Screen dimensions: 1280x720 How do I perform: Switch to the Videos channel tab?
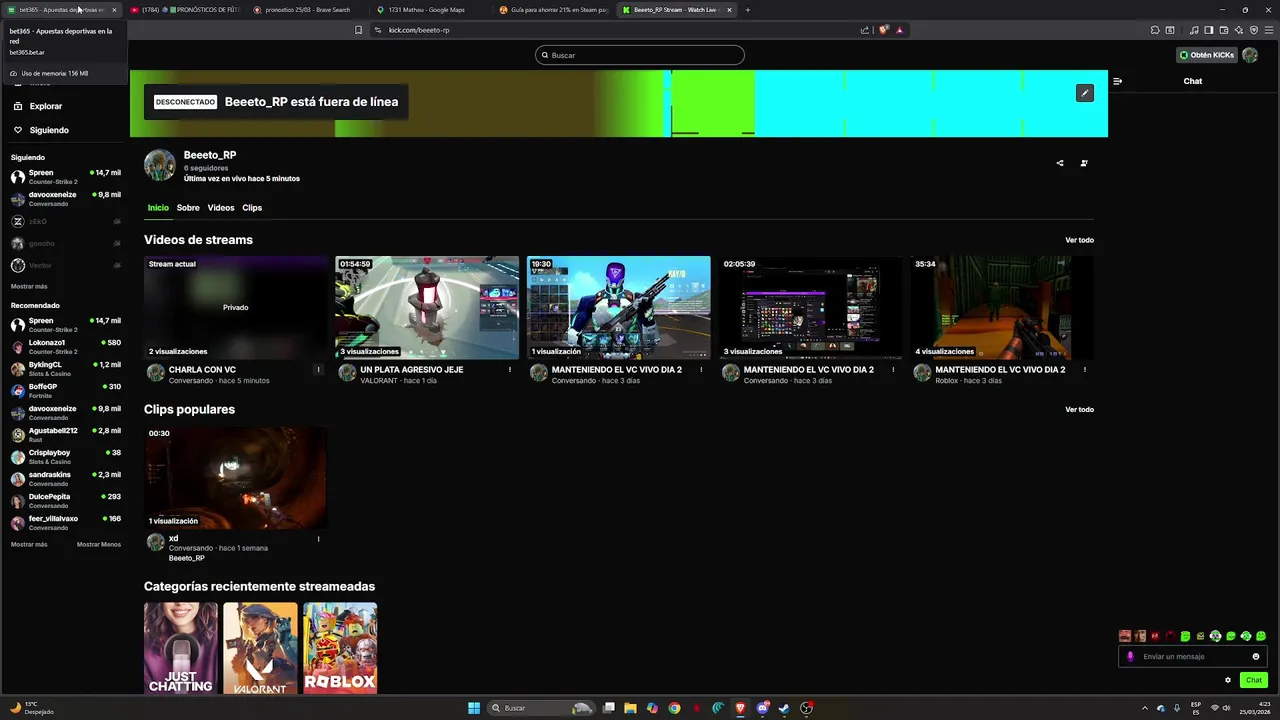pyautogui.click(x=221, y=208)
